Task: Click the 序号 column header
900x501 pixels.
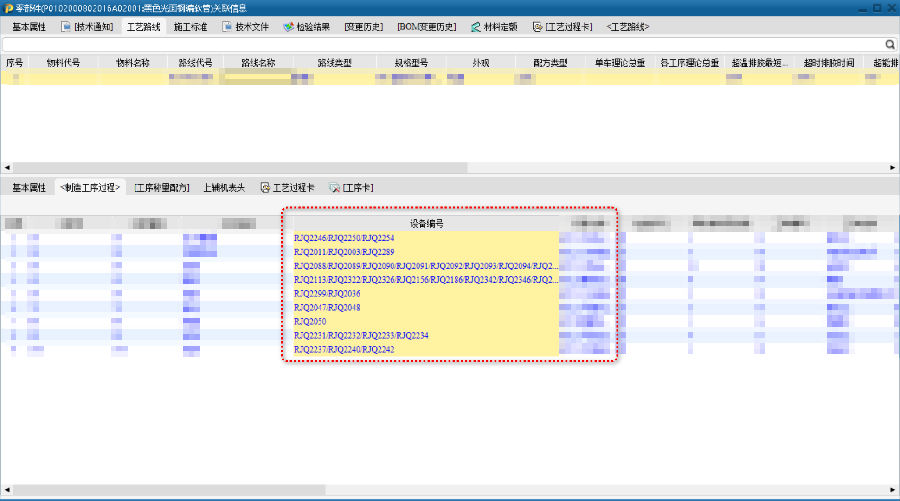Action: coord(14,63)
